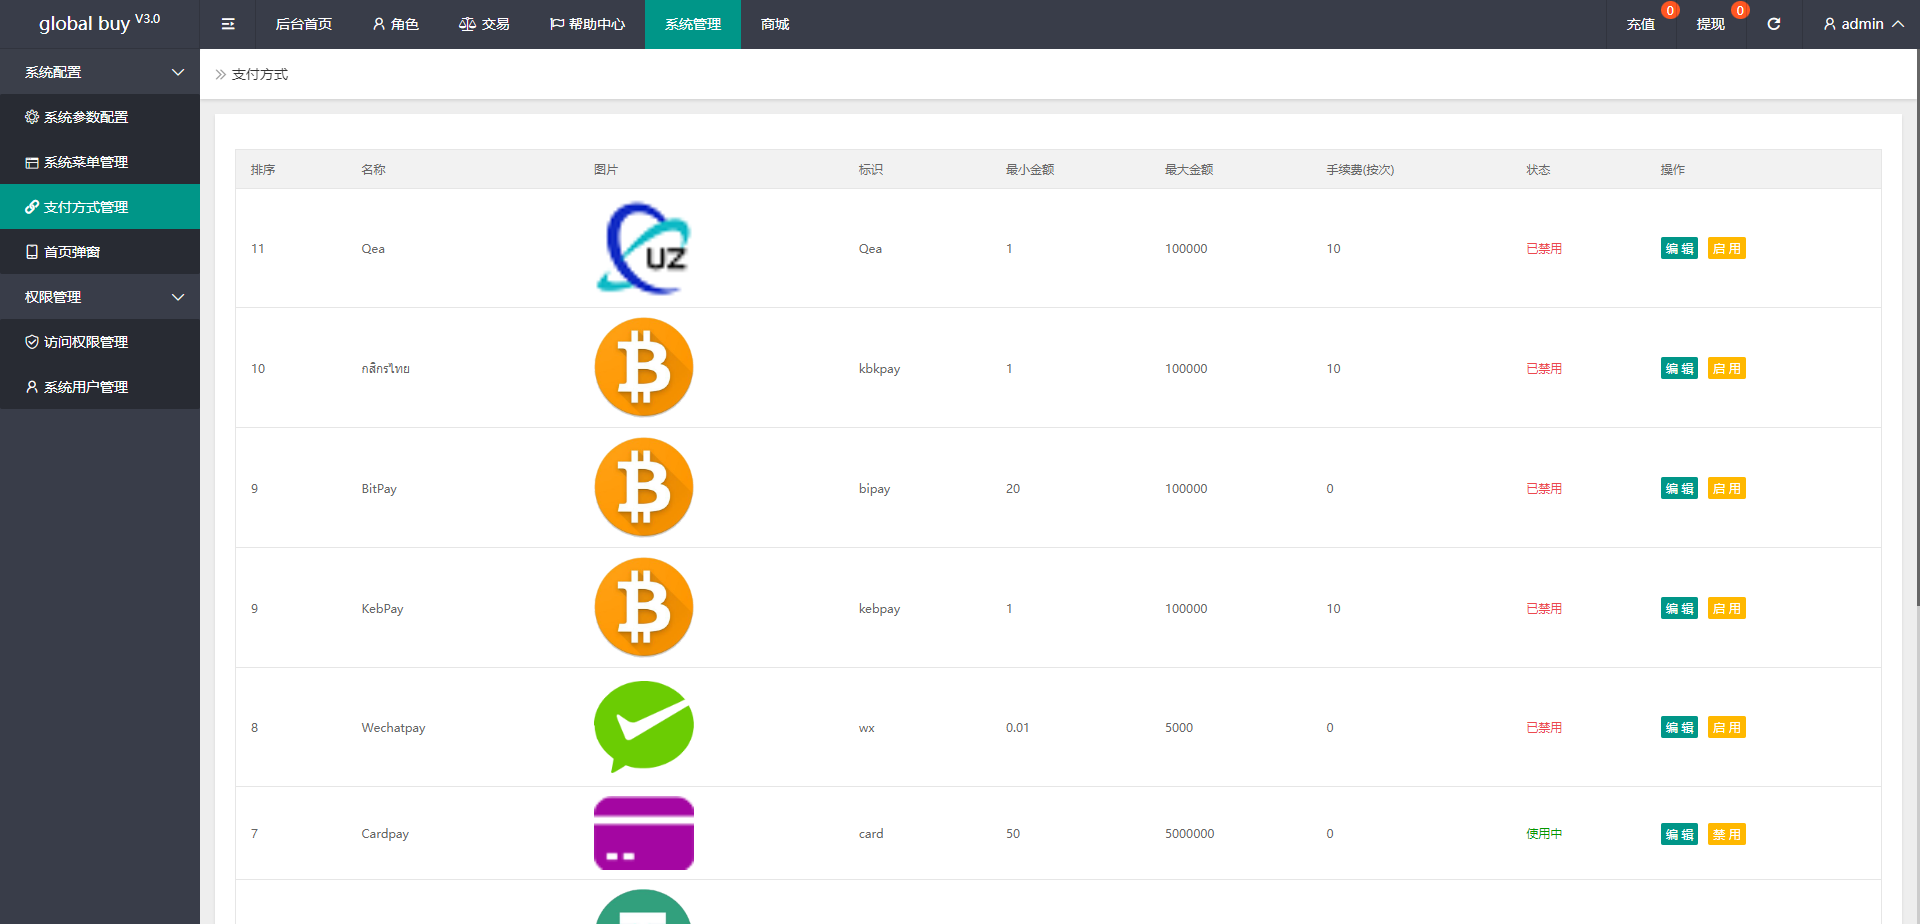
Task: Click the 手续费(按次) column header
Action: coord(1360,169)
